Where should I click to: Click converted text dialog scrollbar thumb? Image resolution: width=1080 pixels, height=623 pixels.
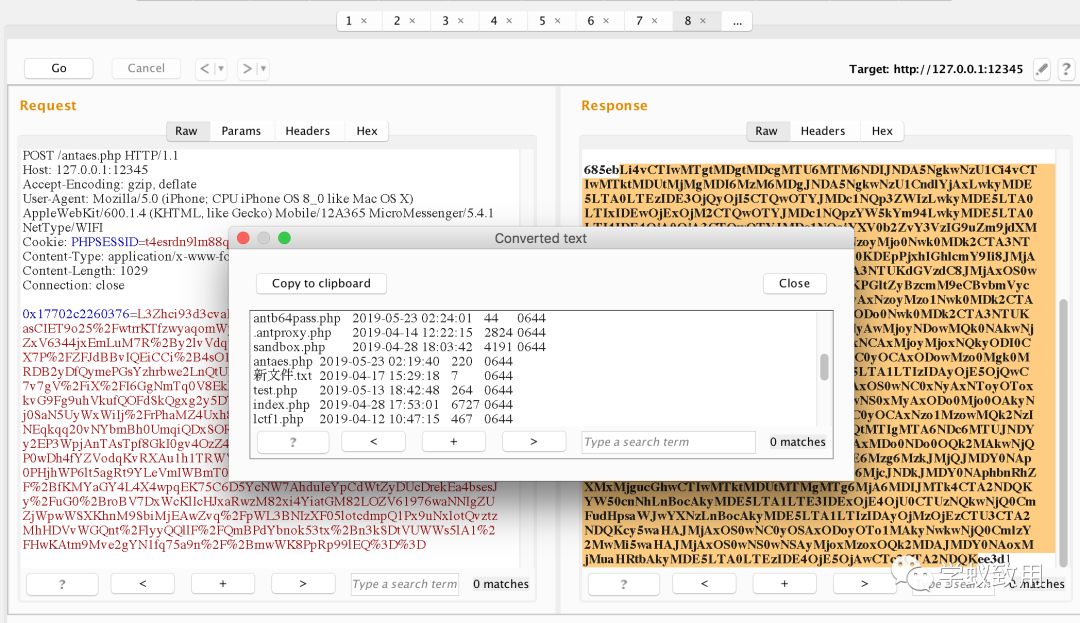point(824,366)
